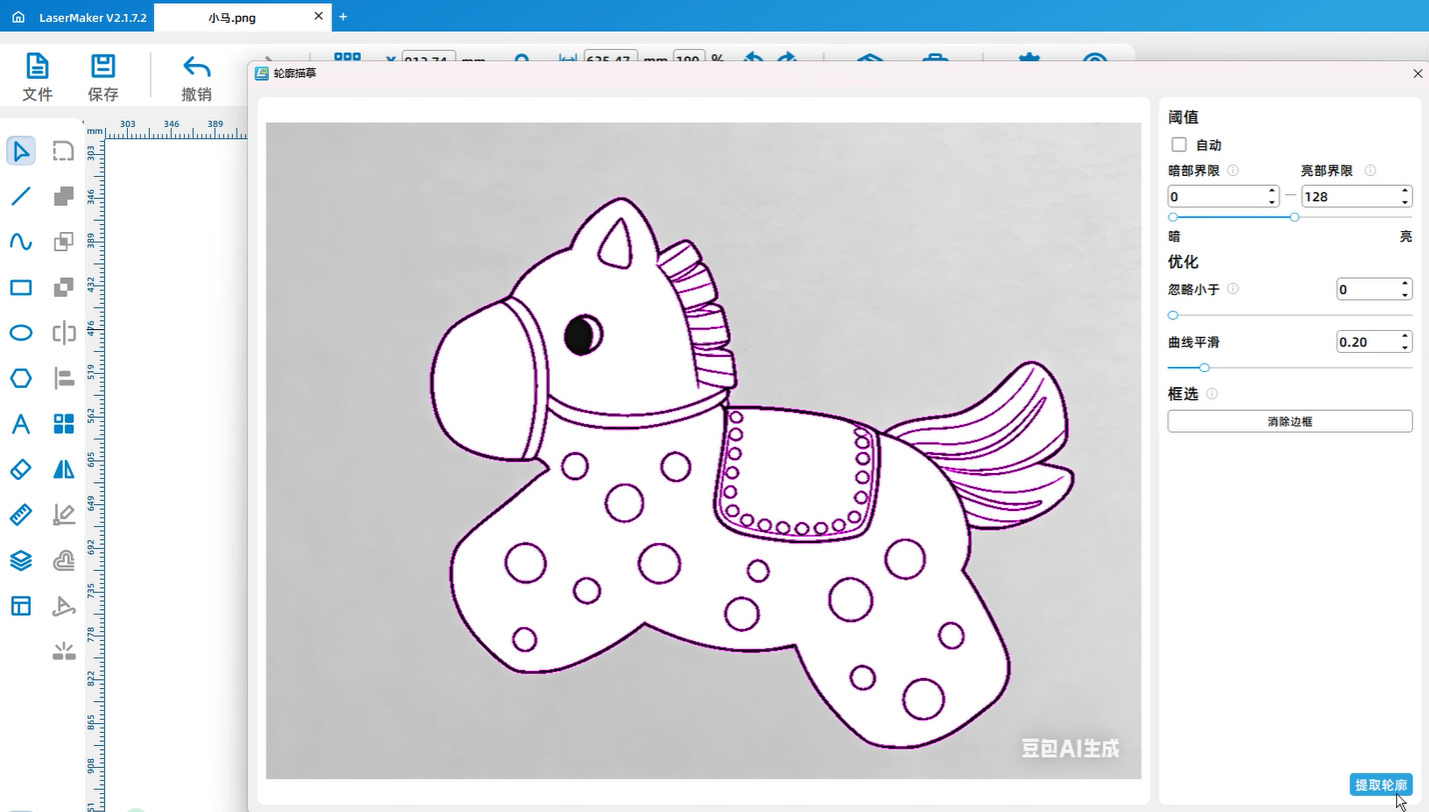Screen dimensions: 1429x812
Task: Select the line drawing tool
Action: [x=21, y=196]
